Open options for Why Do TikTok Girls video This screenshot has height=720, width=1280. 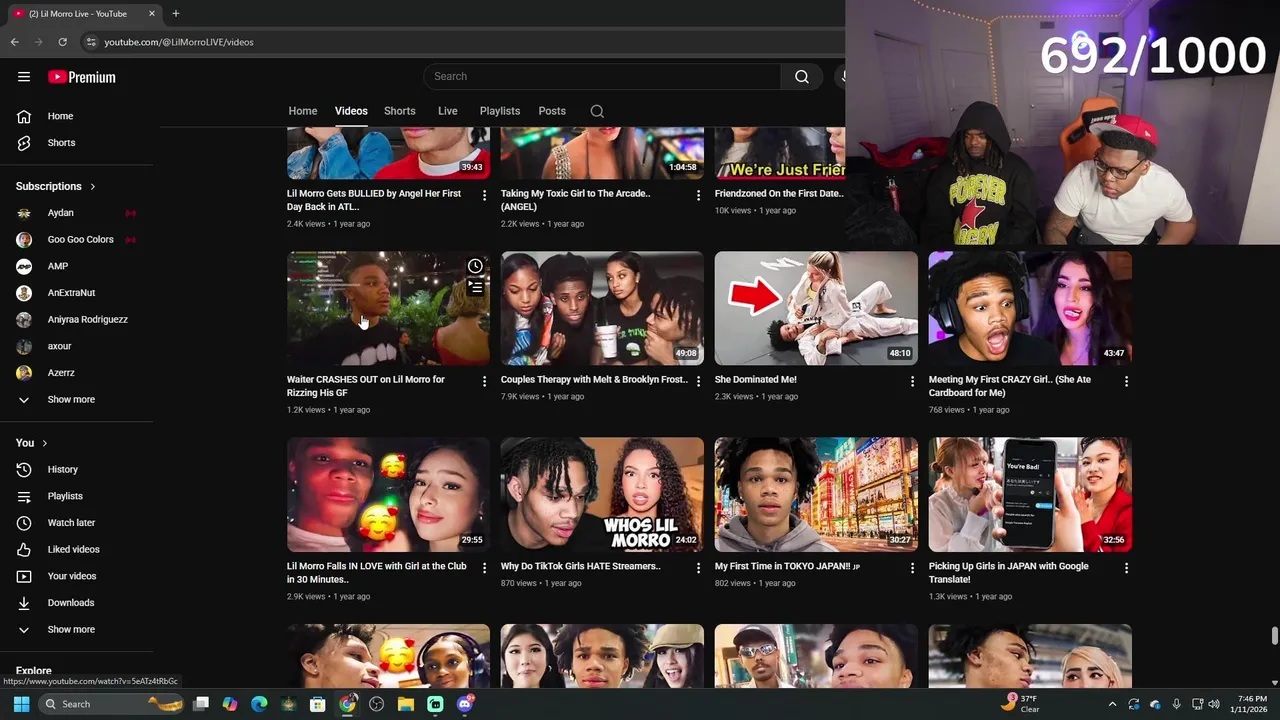pyautogui.click(x=698, y=567)
